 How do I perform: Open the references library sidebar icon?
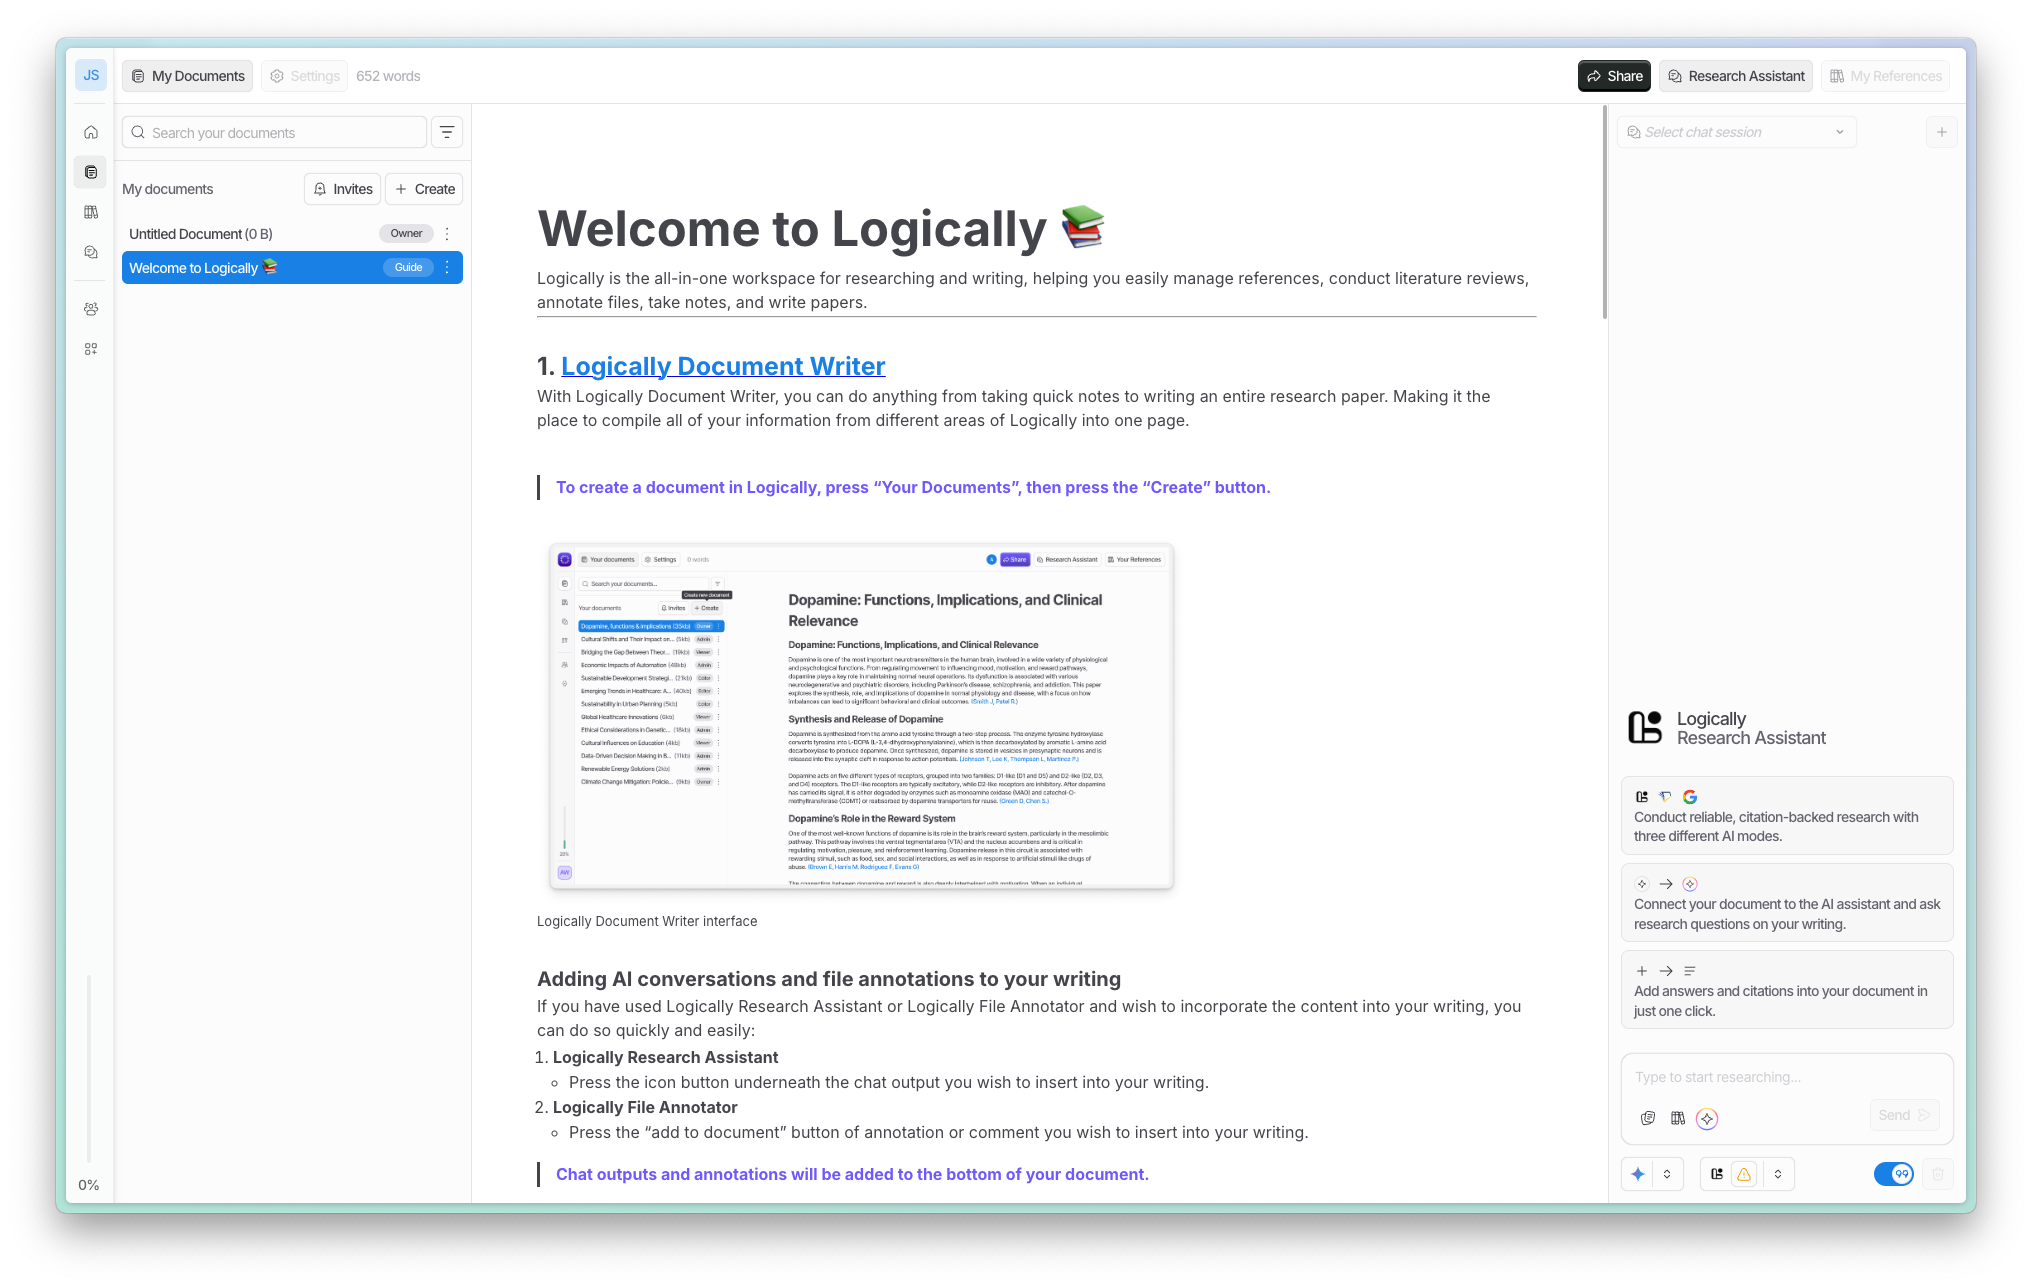[91, 212]
